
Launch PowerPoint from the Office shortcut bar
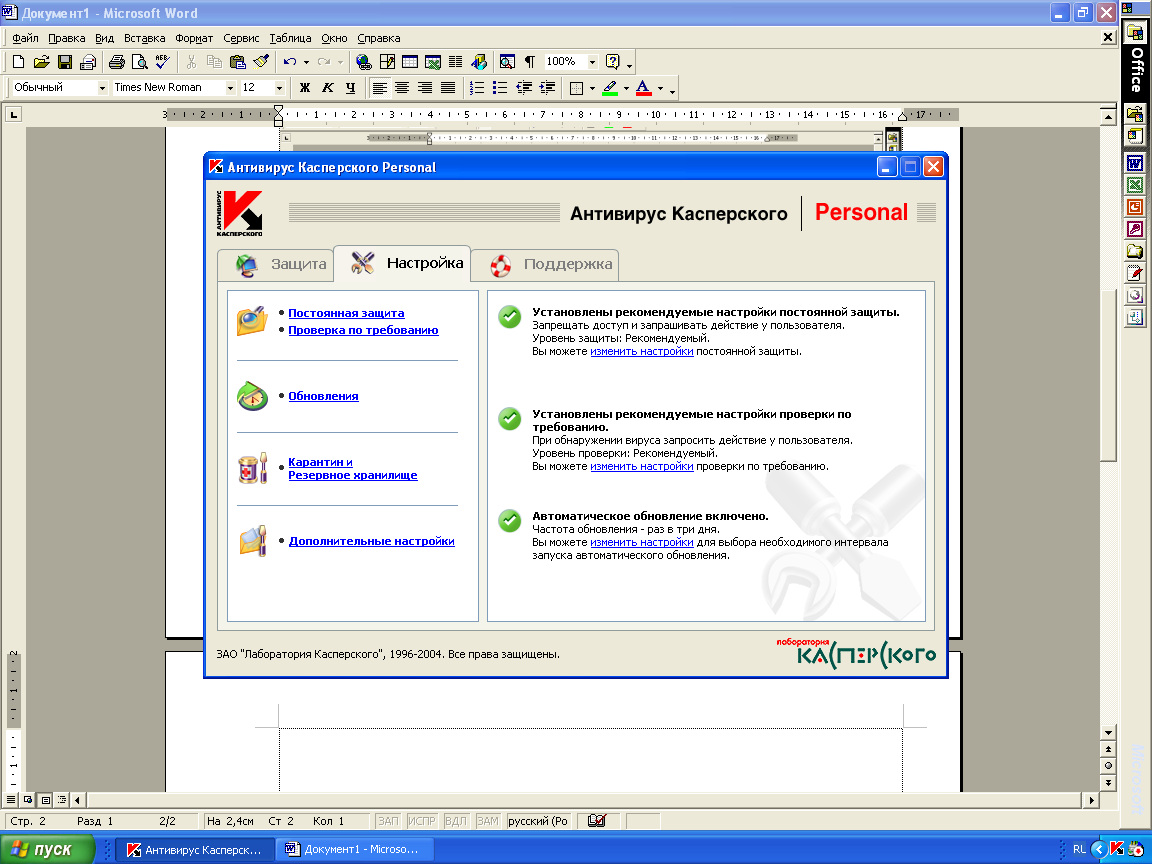coord(1135,207)
